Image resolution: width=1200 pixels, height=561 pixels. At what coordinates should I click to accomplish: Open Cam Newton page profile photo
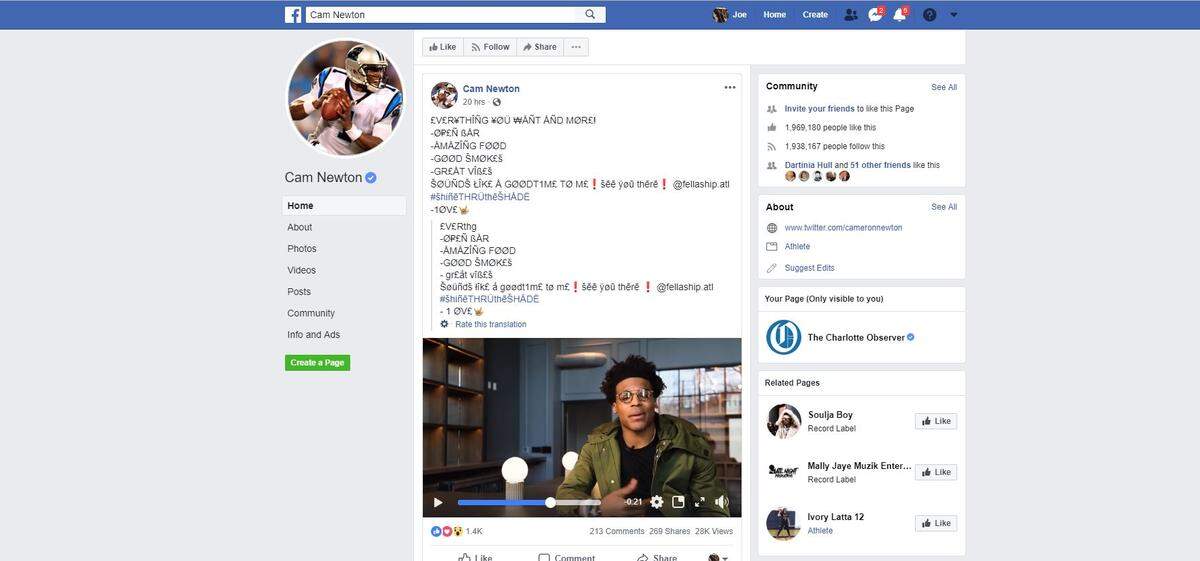(346, 98)
